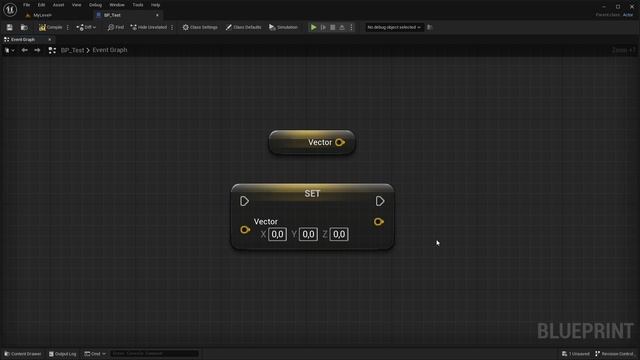
Task: Click the Stop play button
Action: pyautogui.click(x=333, y=27)
